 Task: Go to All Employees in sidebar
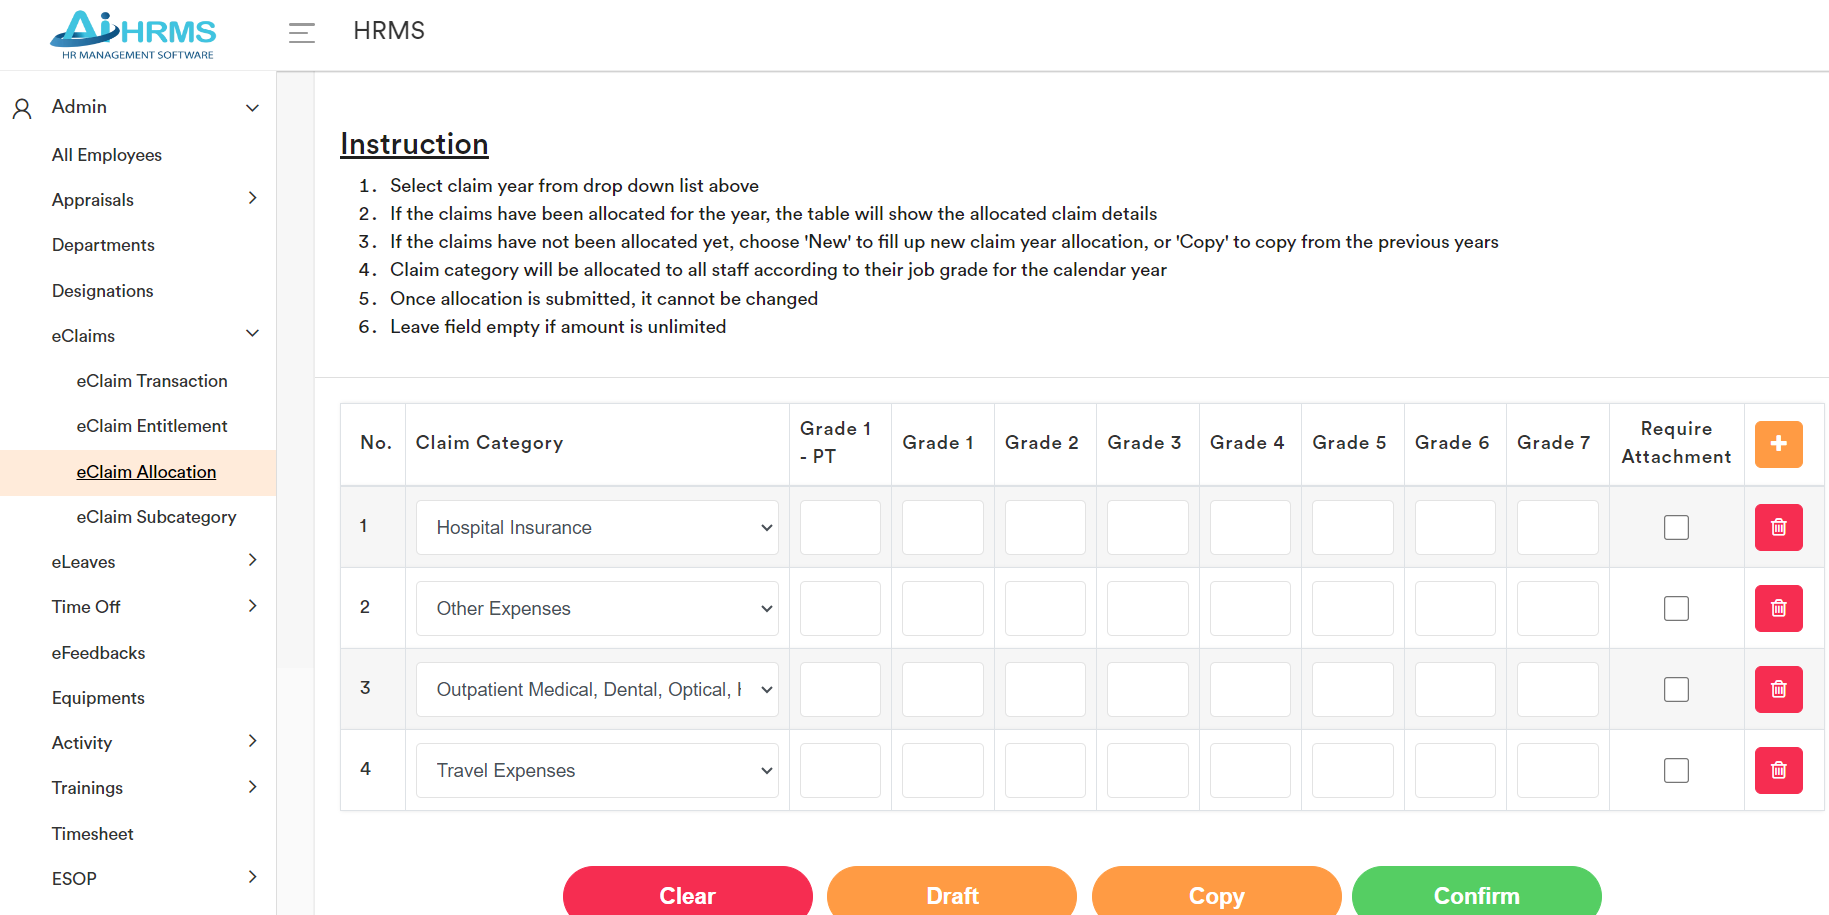click(107, 155)
